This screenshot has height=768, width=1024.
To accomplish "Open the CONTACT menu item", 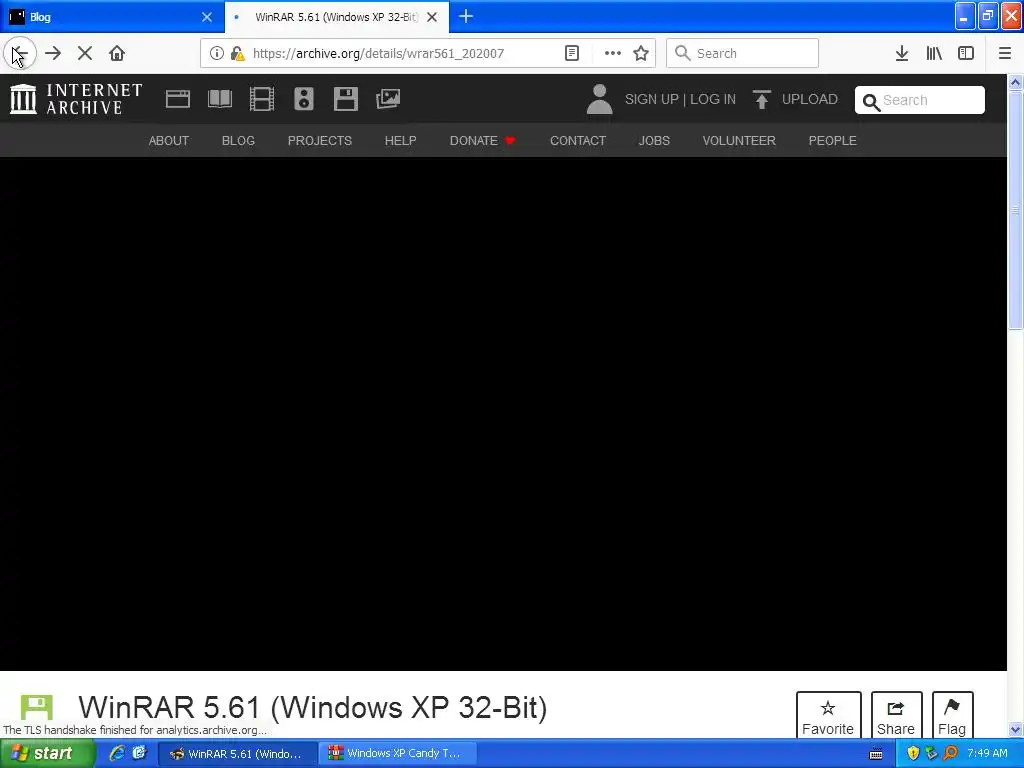I will click(578, 140).
